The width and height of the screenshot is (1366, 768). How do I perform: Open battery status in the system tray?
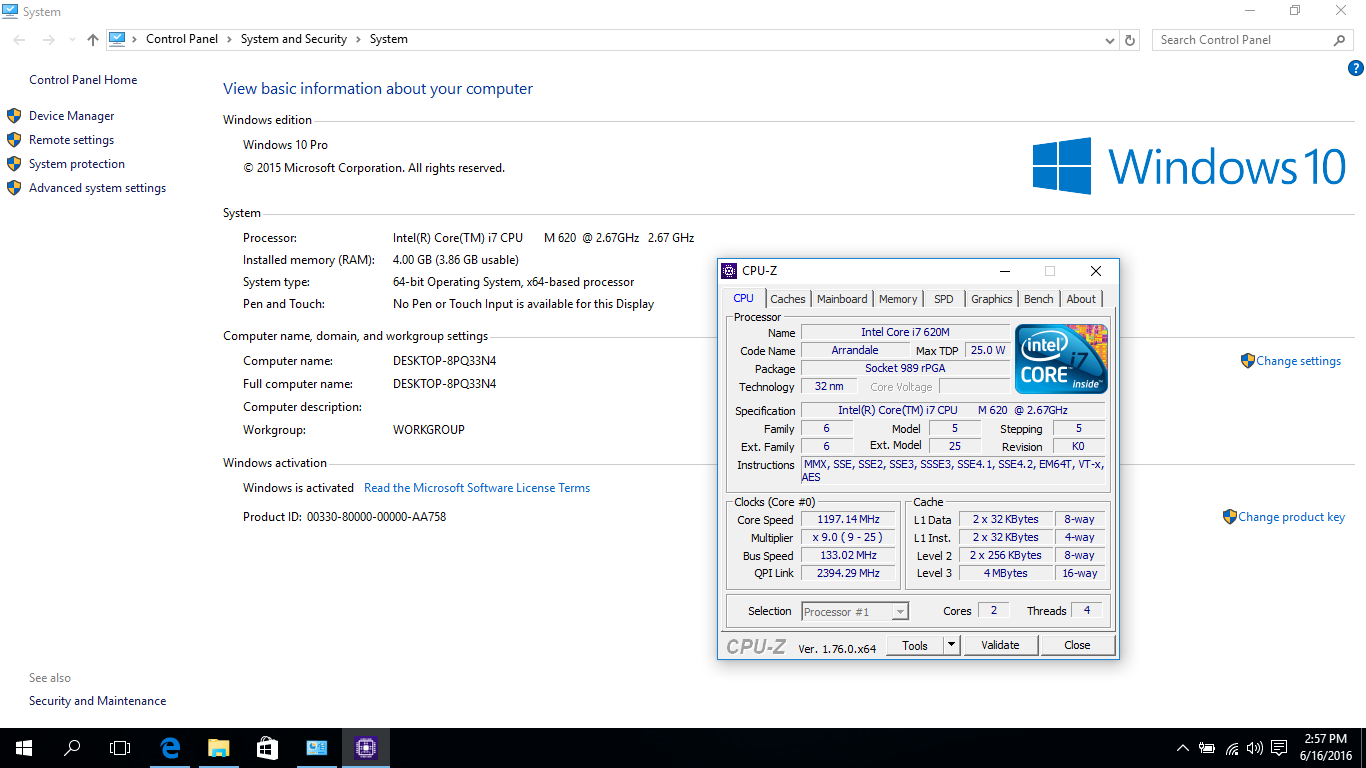tap(1207, 748)
